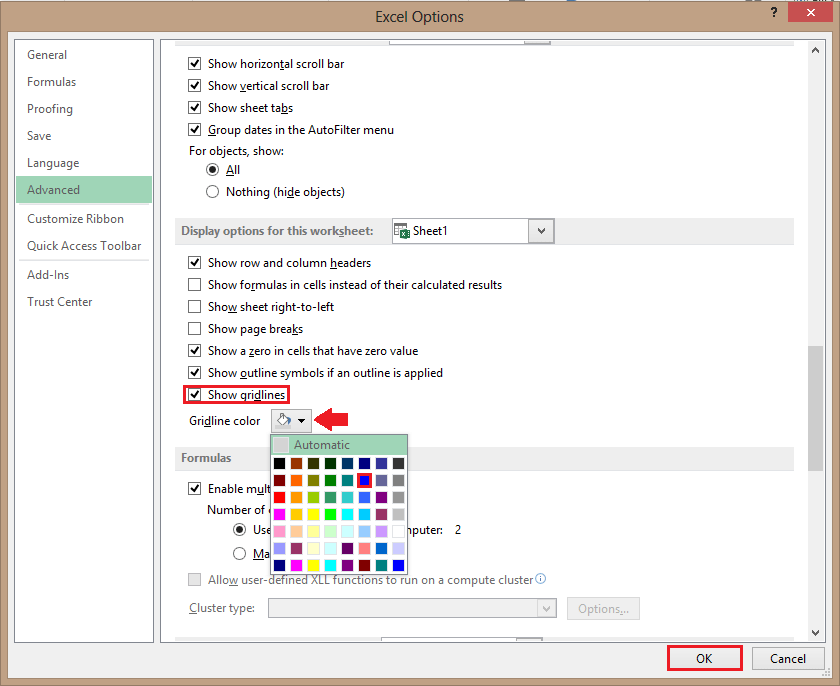Disable the Show gridlines checkbox
Image resolution: width=840 pixels, height=686 pixels.
(194, 394)
